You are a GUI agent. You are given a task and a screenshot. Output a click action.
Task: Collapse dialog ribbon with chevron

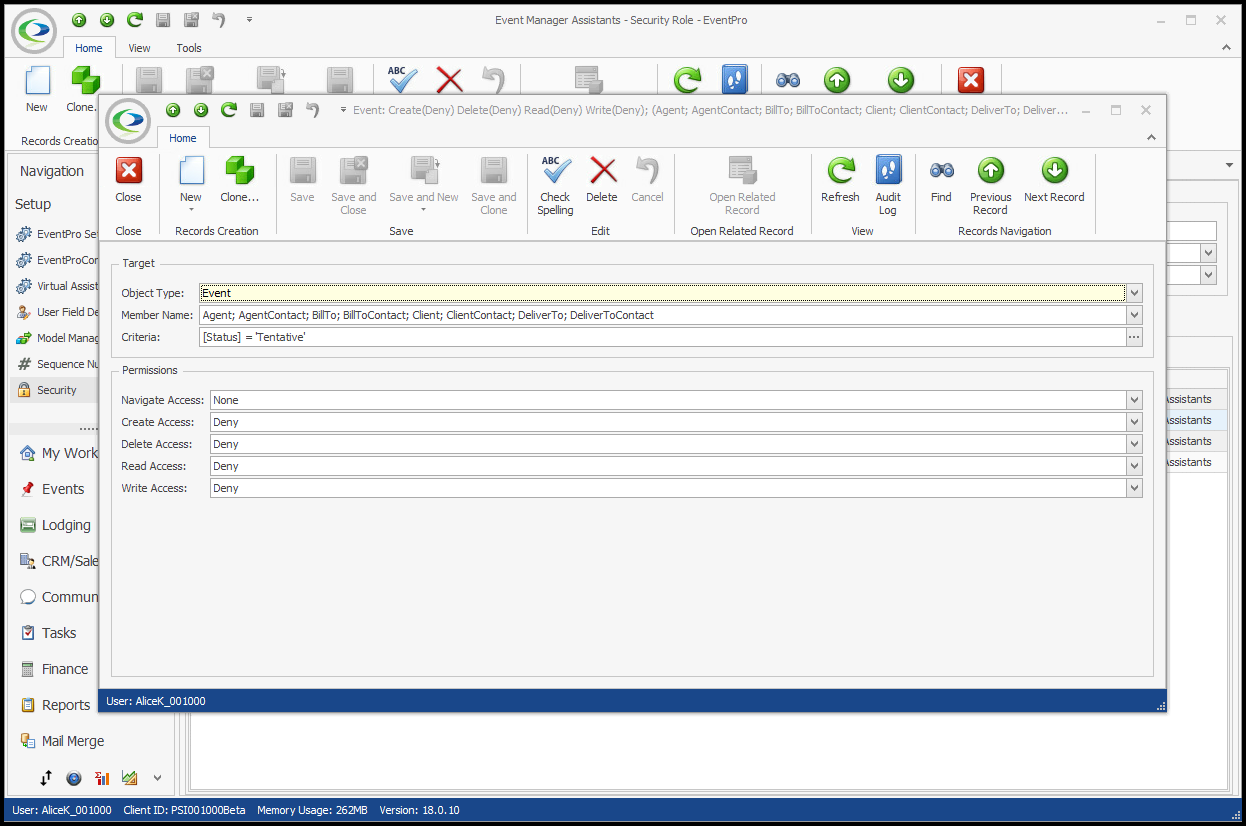coord(1150,138)
